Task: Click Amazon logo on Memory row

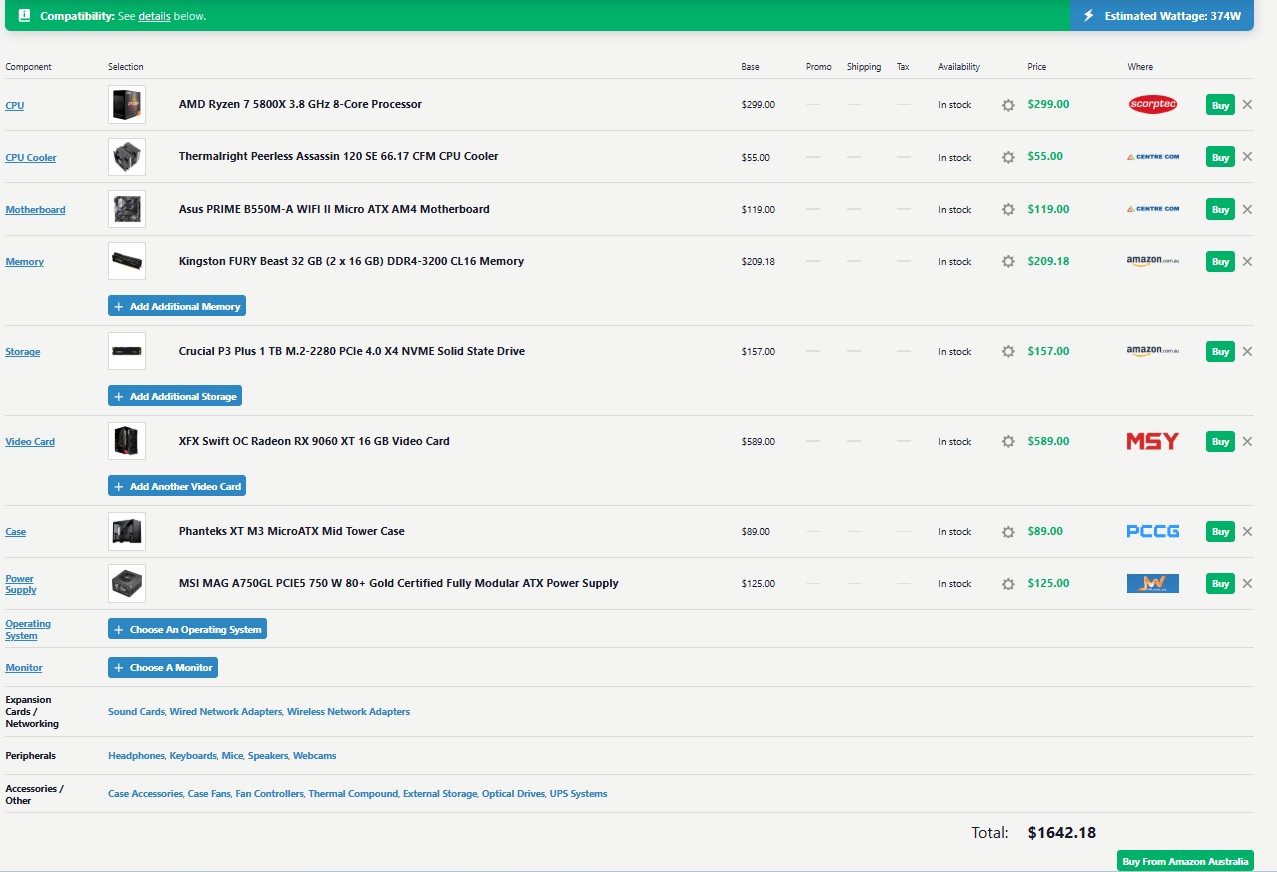Action: [1152, 261]
